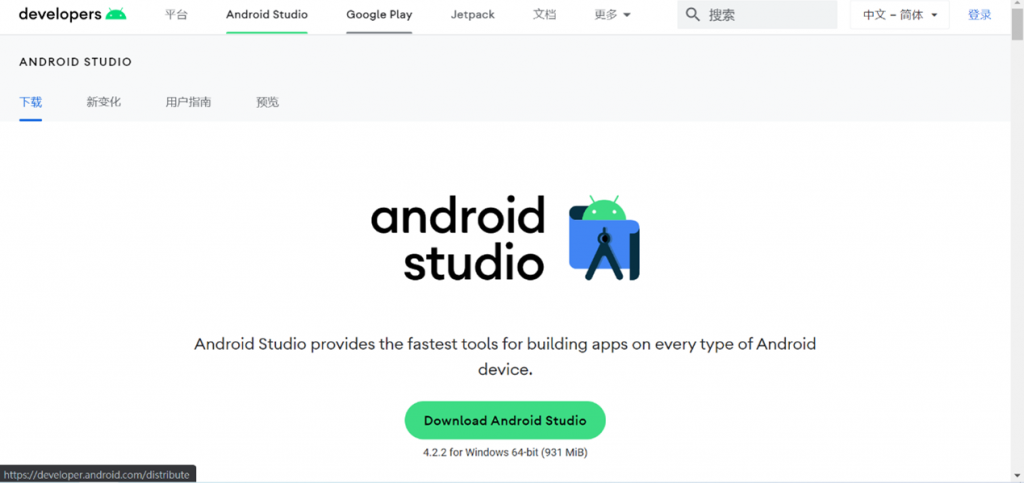Click the tagline about fastest tools
The height and width of the screenshot is (483, 1024).
(x=505, y=356)
